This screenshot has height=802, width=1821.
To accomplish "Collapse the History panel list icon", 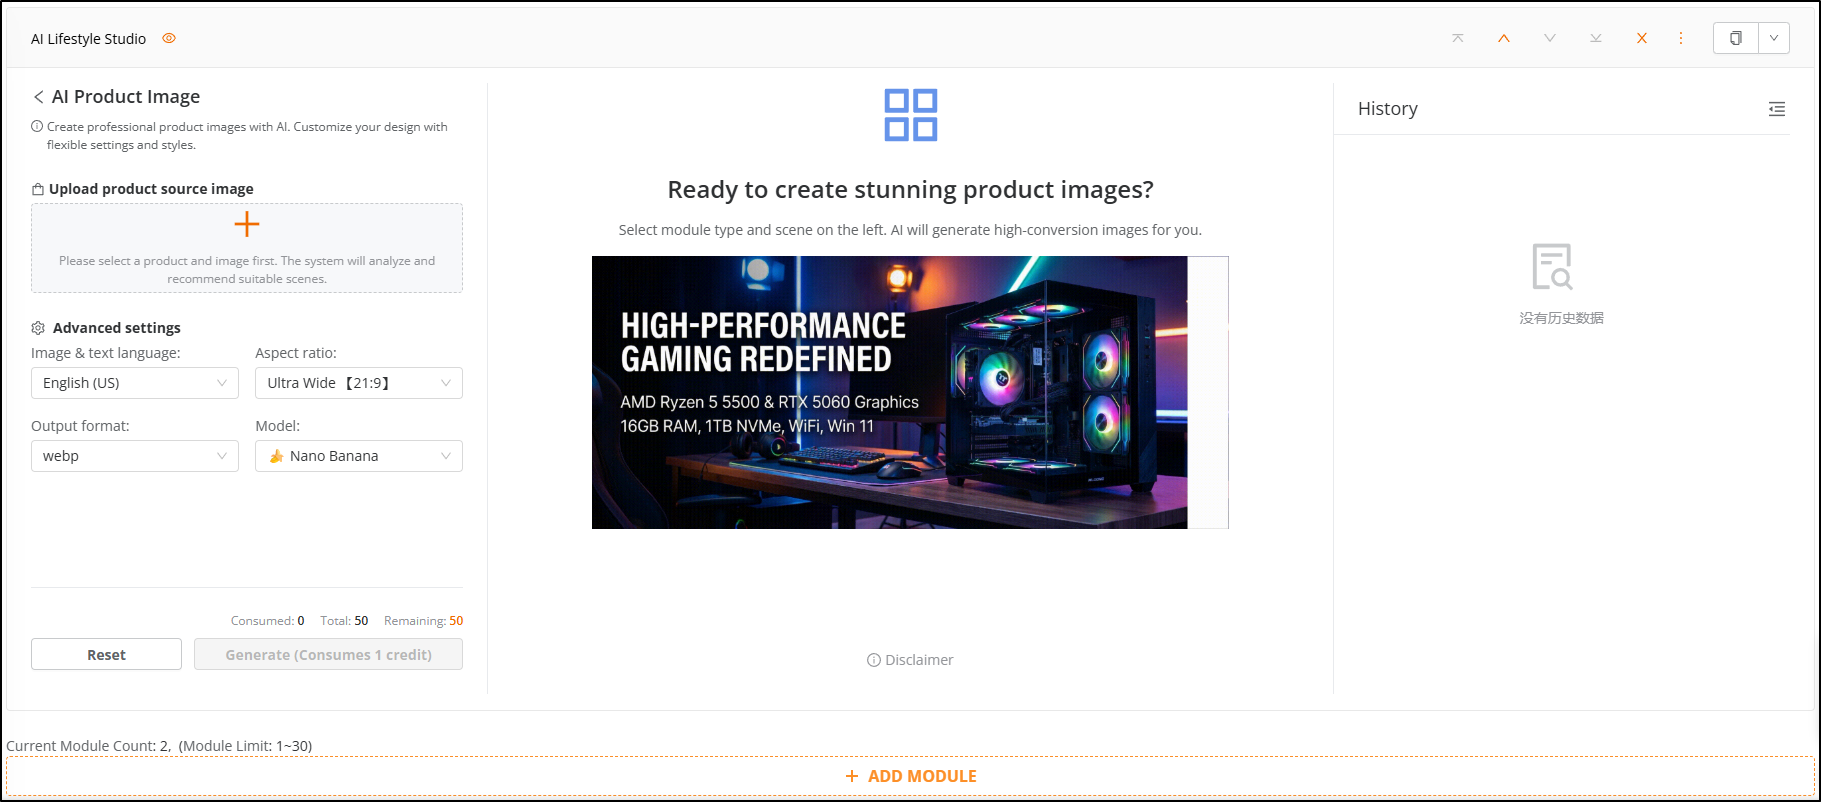I will point(1777,109).
